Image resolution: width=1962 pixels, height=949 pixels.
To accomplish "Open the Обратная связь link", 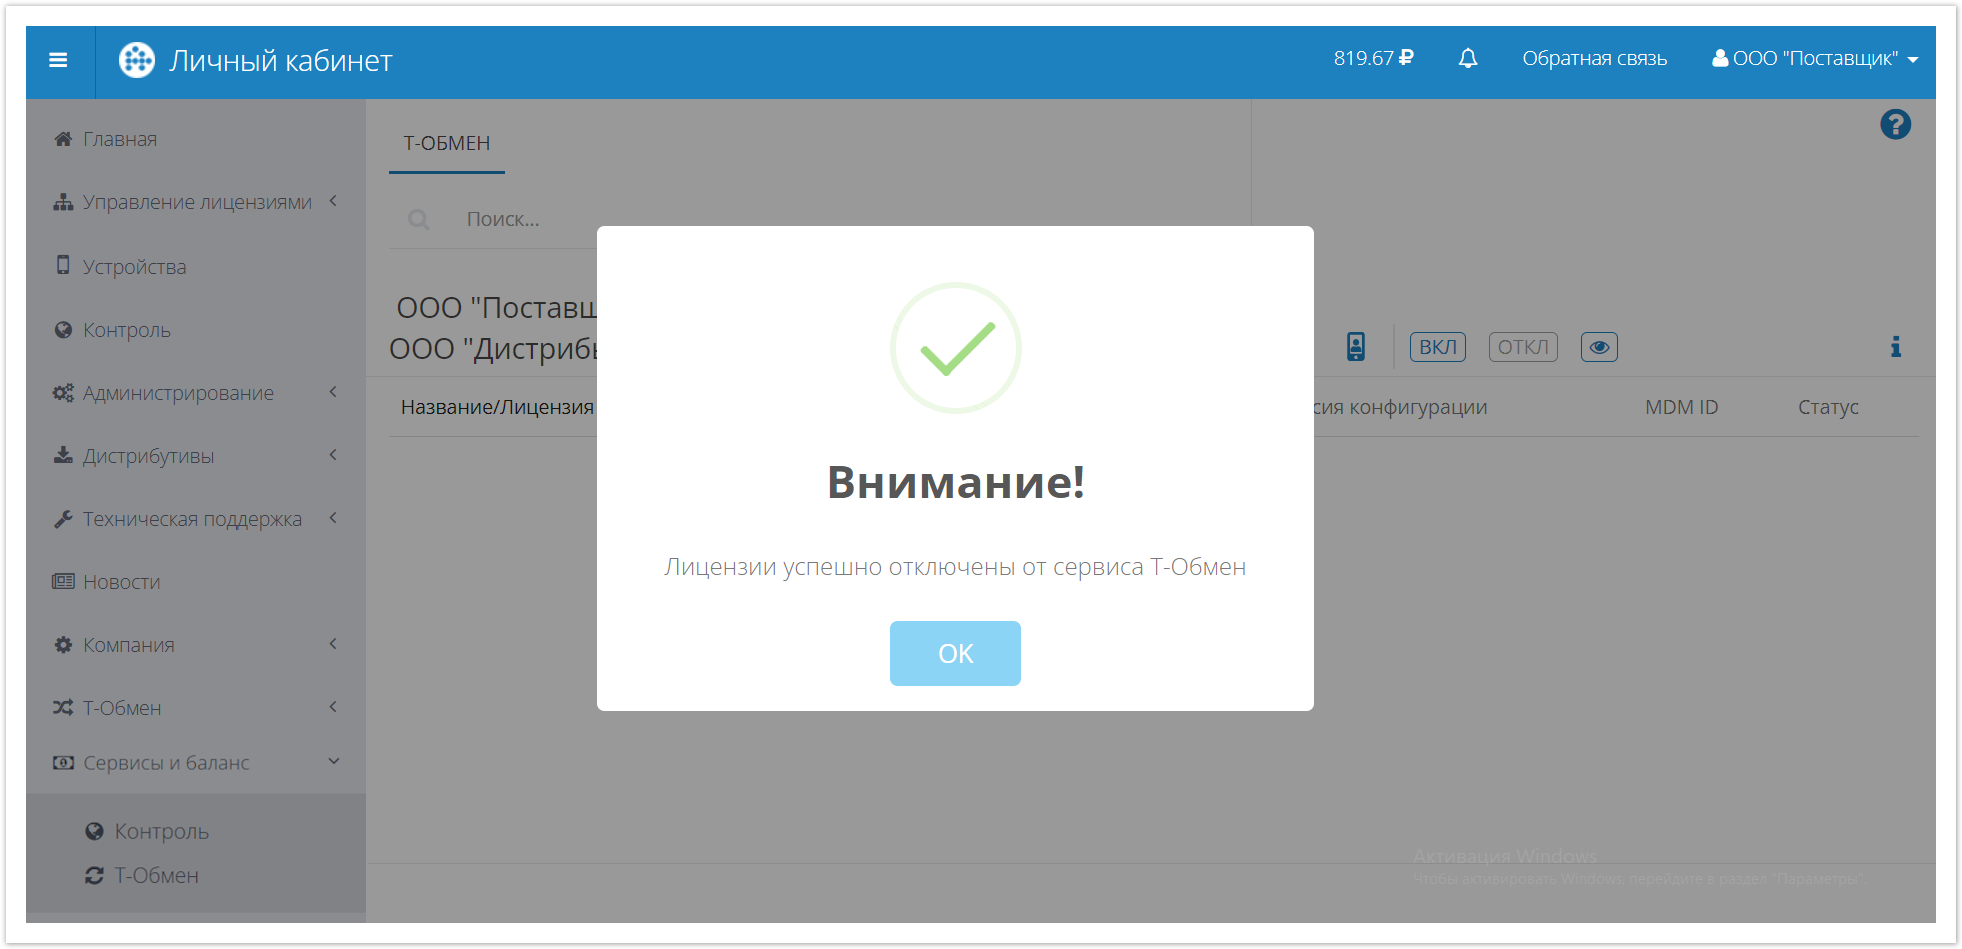I will [x=1594, y=59].
